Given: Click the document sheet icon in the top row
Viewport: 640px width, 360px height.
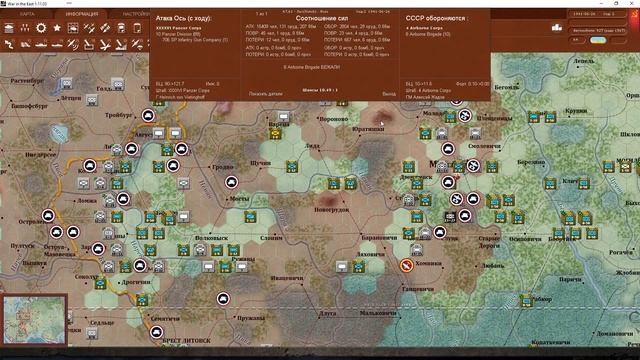Looking at the screenshot, I should pos(137,28).
